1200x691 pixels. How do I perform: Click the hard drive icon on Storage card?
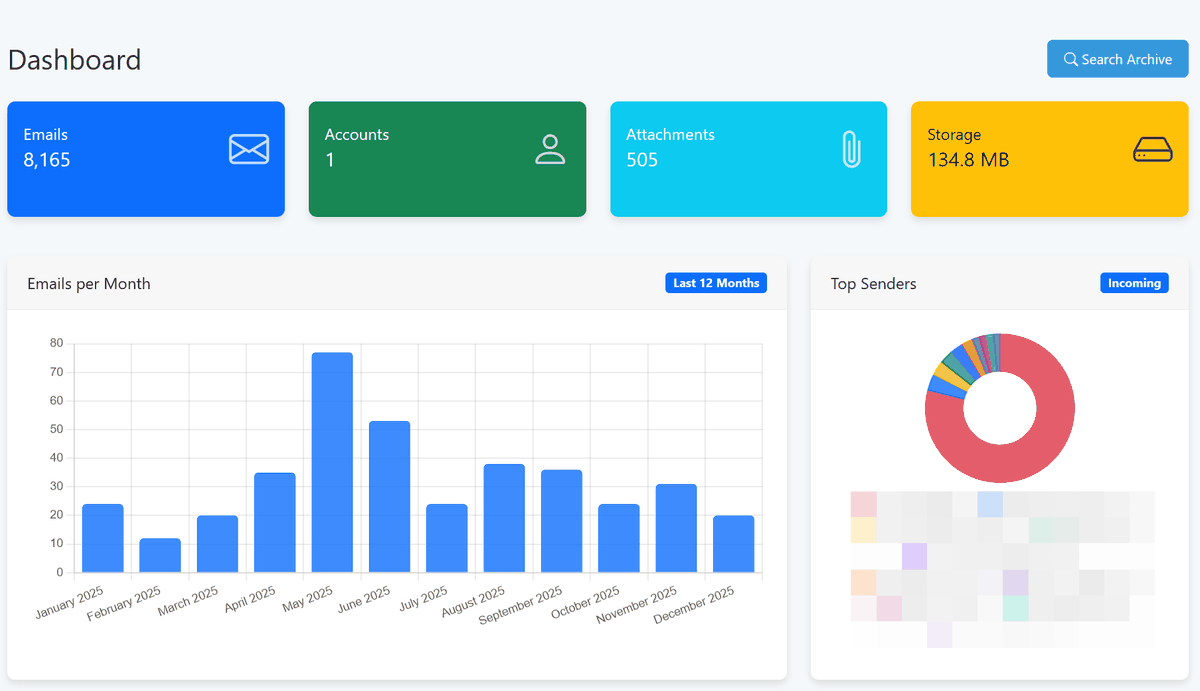pyautogui.click(x=1152, y=149)
